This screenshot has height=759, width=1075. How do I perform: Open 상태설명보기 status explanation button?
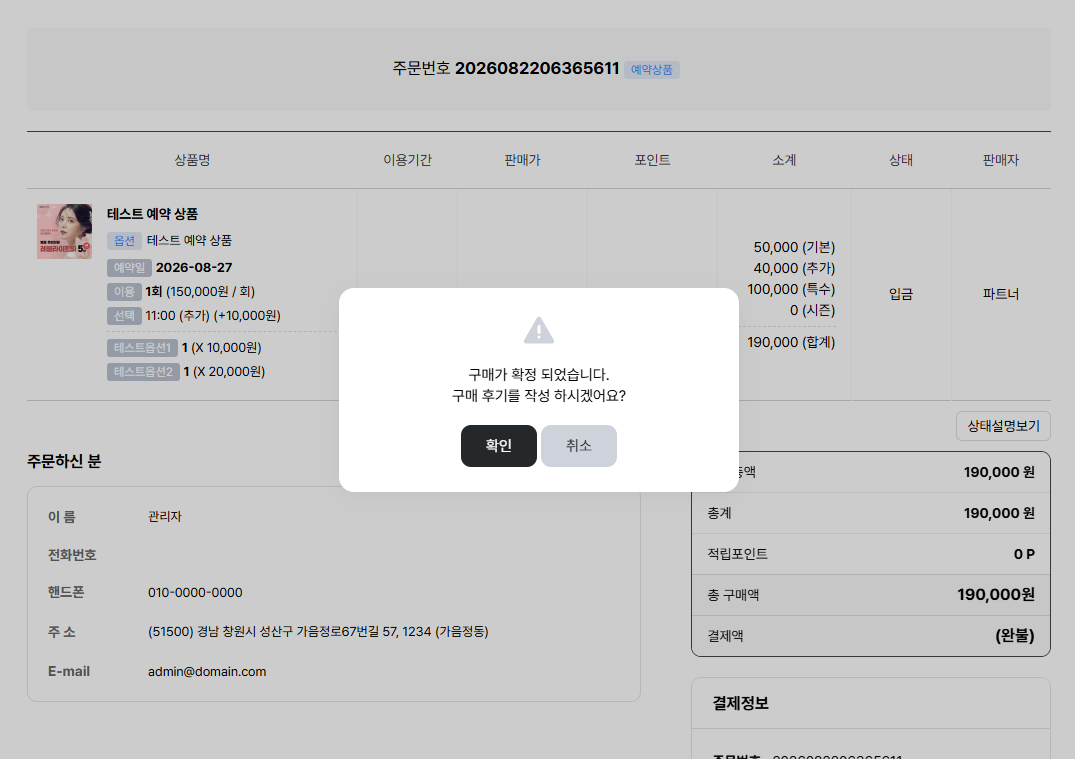1003,426
